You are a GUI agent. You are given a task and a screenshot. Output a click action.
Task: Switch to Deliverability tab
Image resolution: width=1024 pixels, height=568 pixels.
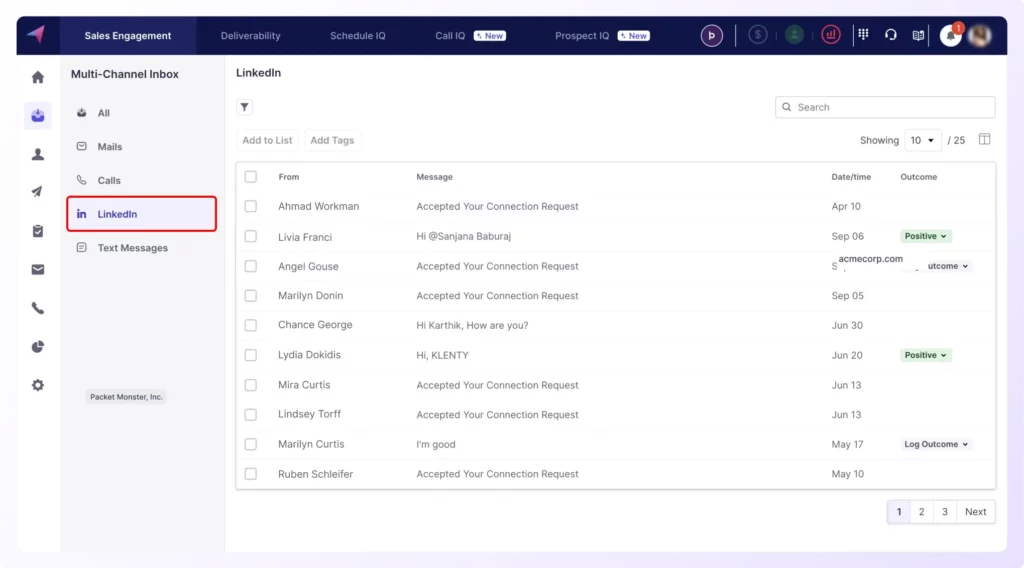pyautogui.click(x=250, y=36)
